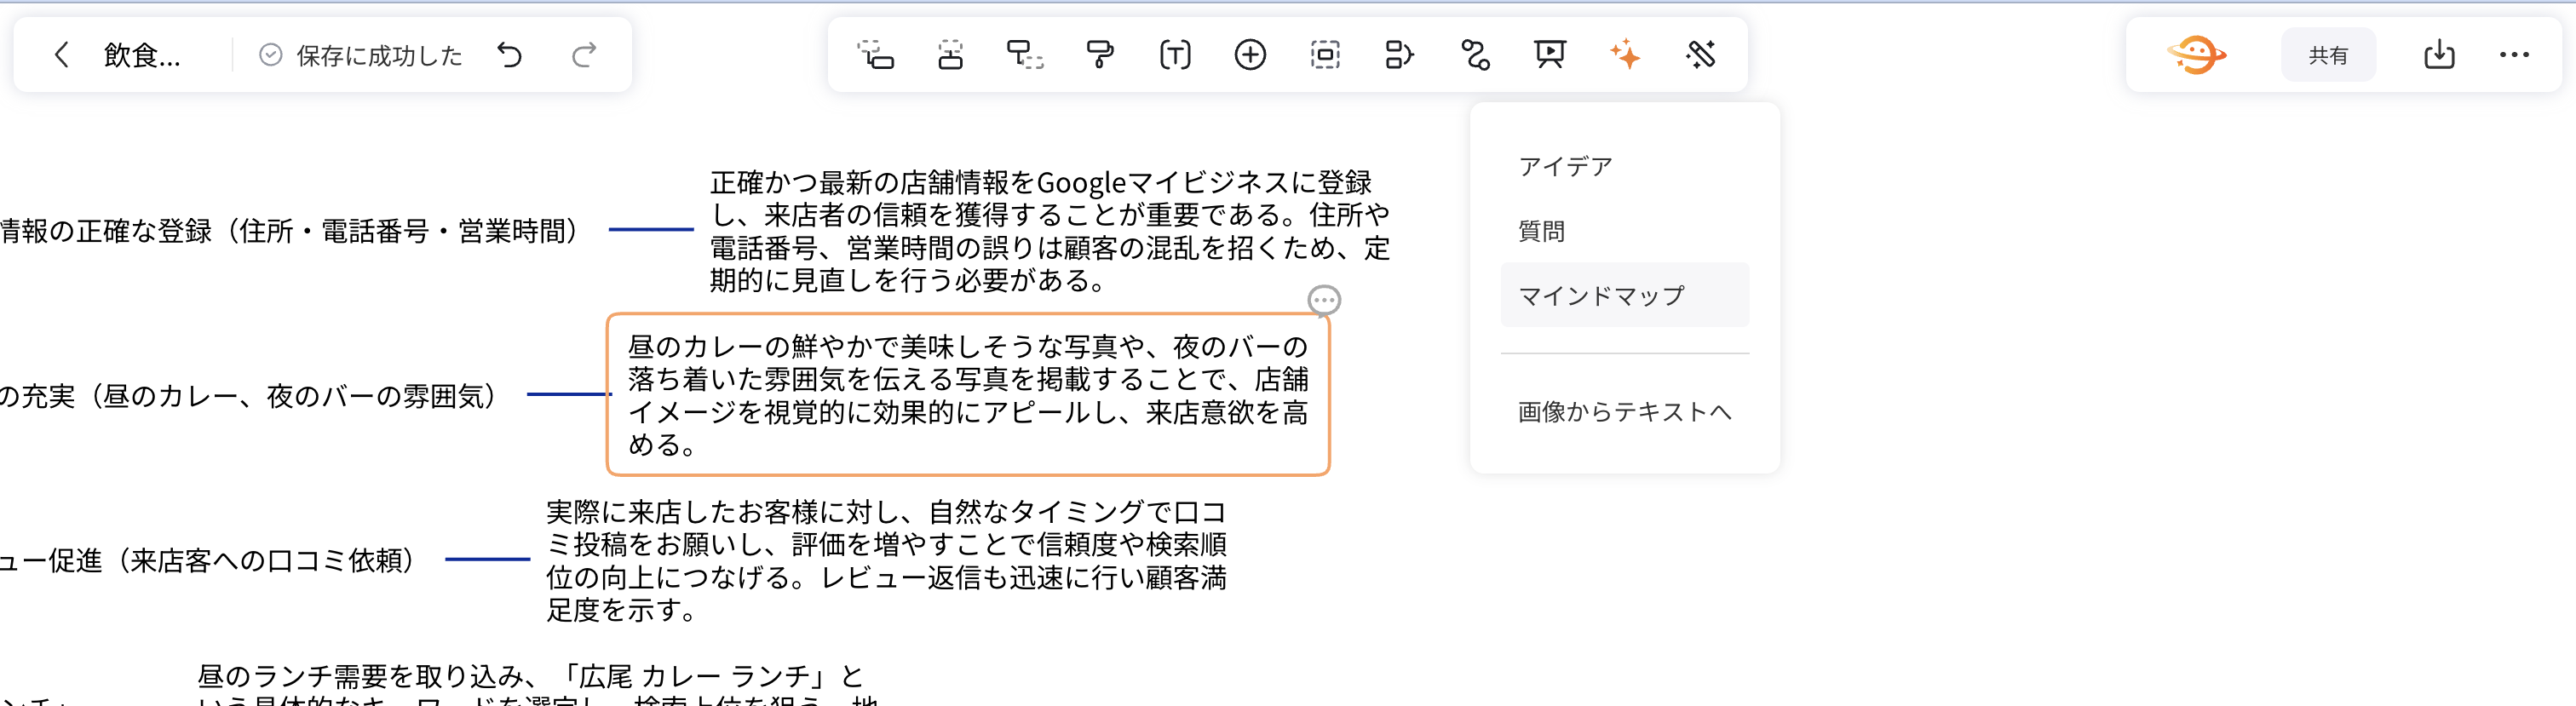
Task: Redo the last action
Action: point(586,55)
